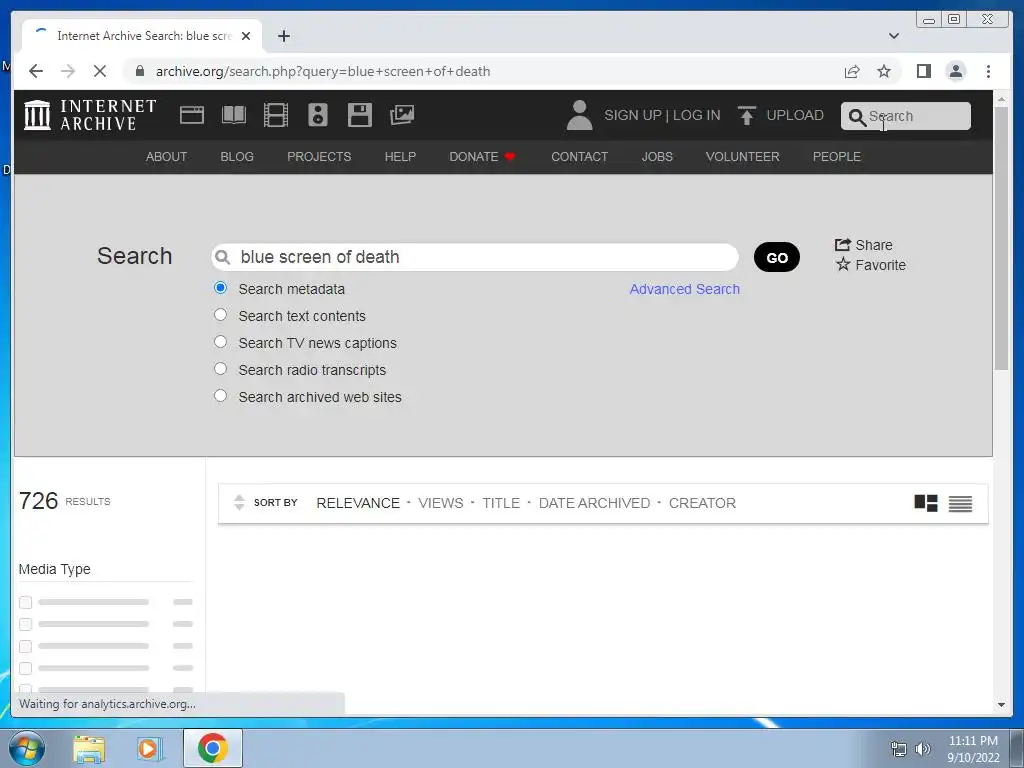The height and width of the screenshot is (768, 1024).
Task: Click the Chrome taskbar icon
Action: tap(212, 748)
